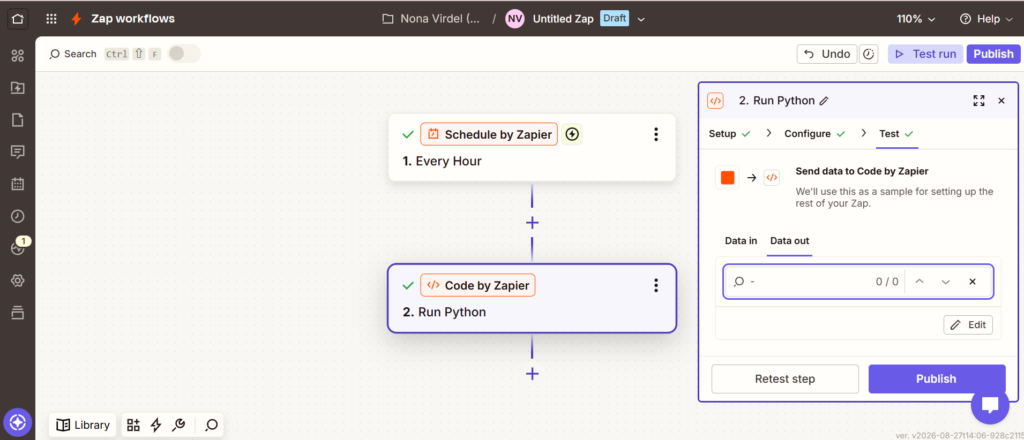Open the blank page icon in the sidebar
The width and height of the screenshot is (1024, 440).
coord(18,119)
